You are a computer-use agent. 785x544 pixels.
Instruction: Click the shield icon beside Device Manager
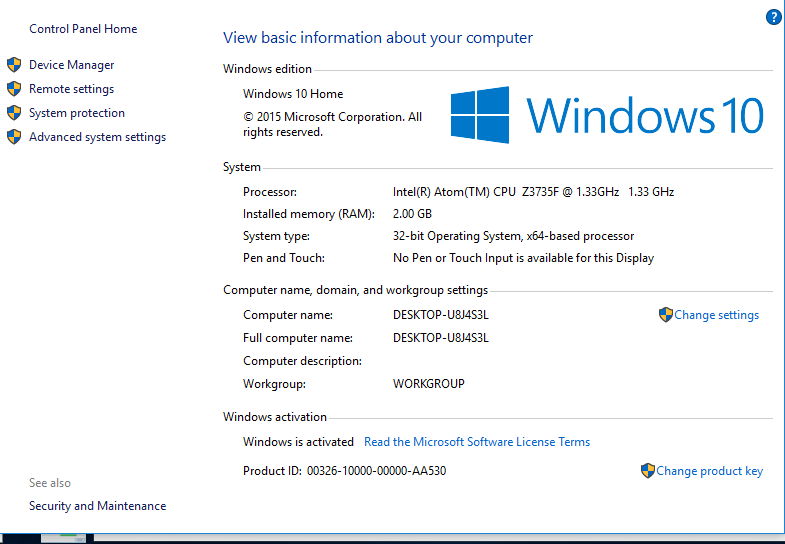pos(14,65)
